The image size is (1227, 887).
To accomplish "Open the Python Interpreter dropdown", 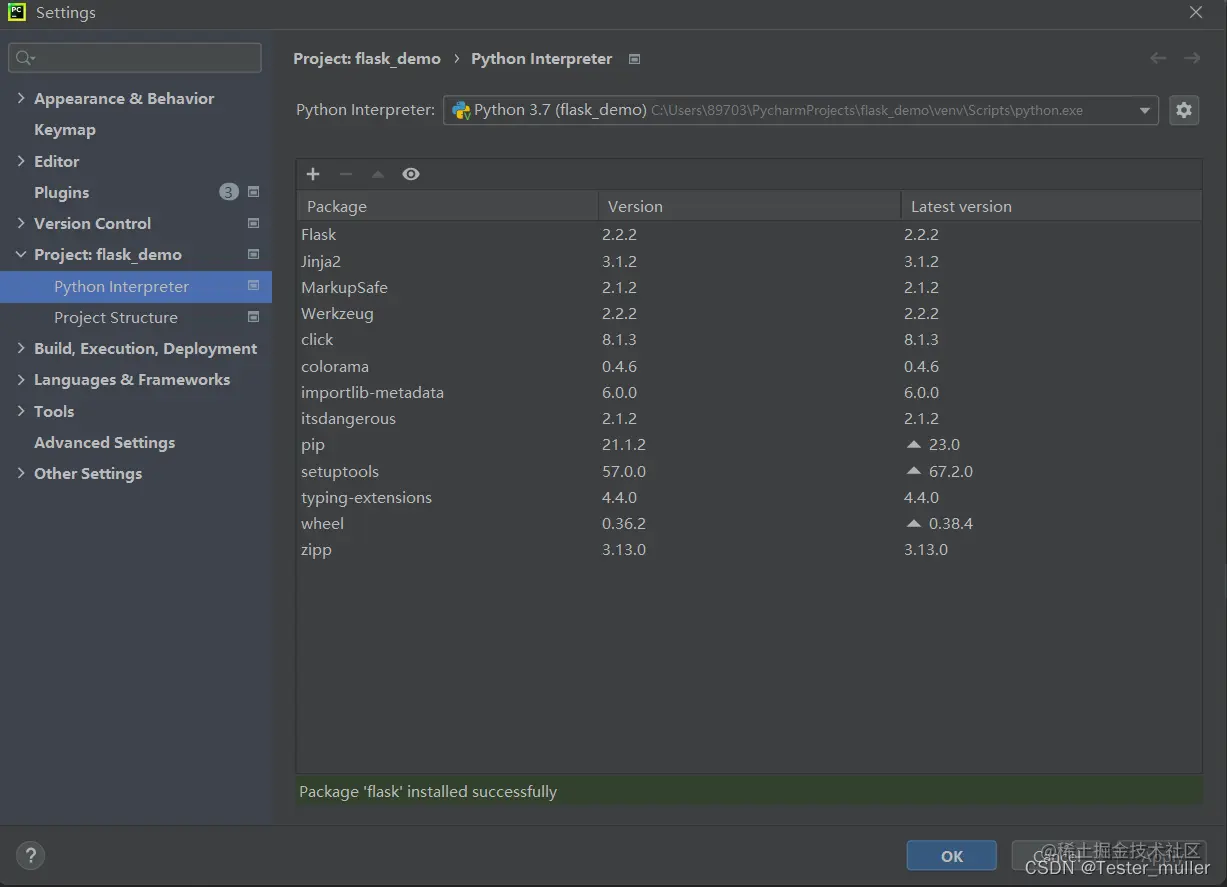I will tap(1145, 110).
